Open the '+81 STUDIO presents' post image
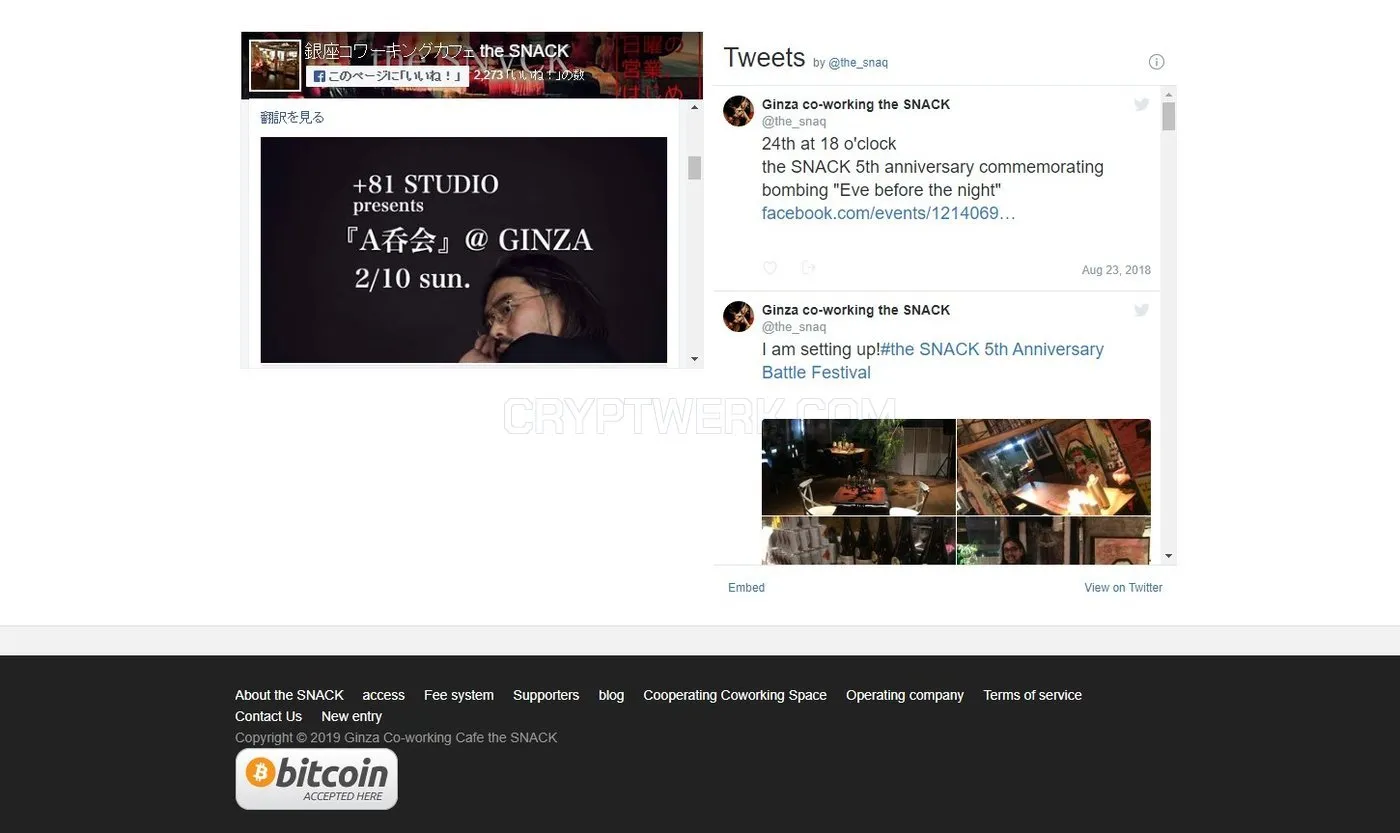Screen dimensions: 1400x833 pos(464,250)
